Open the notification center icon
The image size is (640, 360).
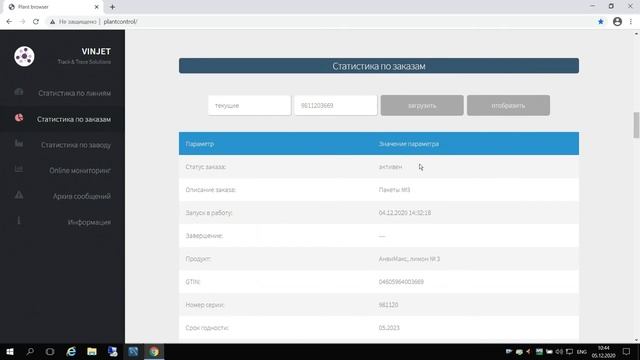627,351
